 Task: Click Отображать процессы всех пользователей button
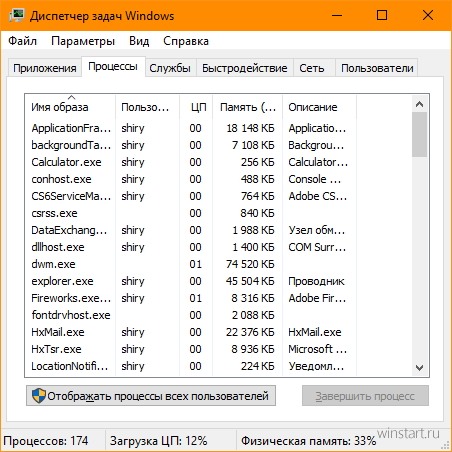(x=151, y=396)
